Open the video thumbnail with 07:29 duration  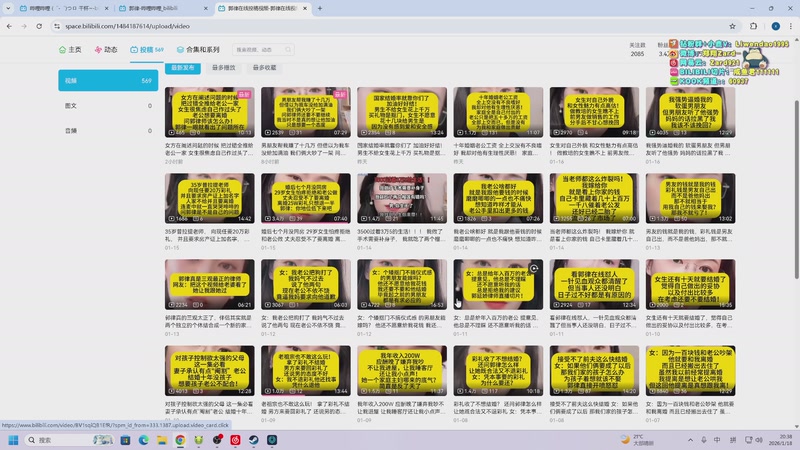coord(306,112)
